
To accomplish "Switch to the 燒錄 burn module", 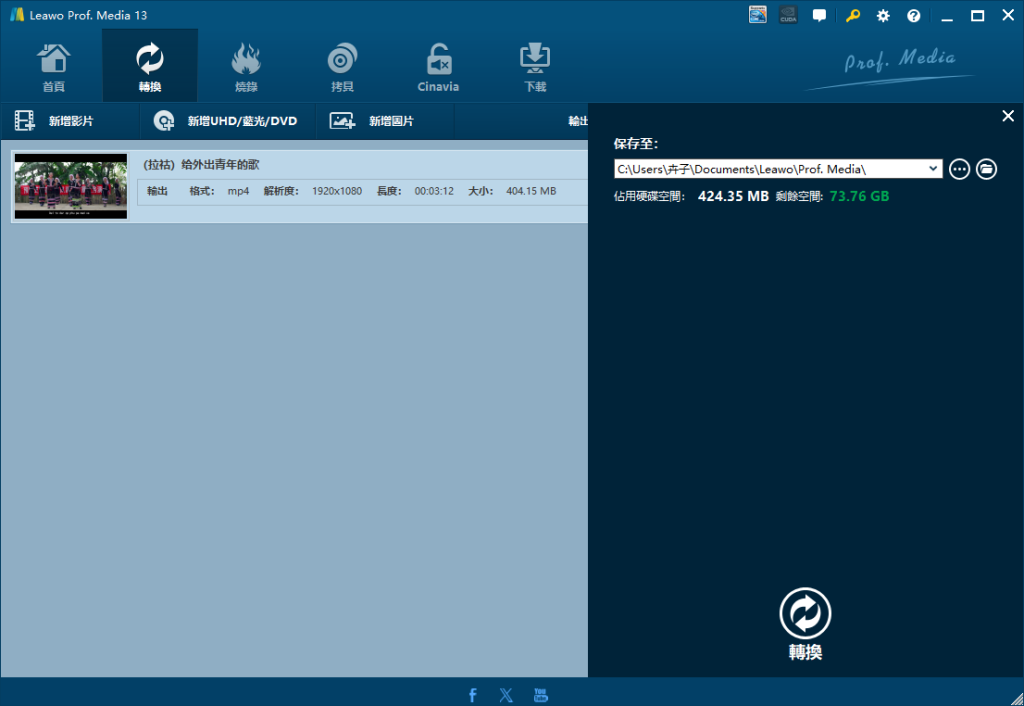I will tap(246, 66).
